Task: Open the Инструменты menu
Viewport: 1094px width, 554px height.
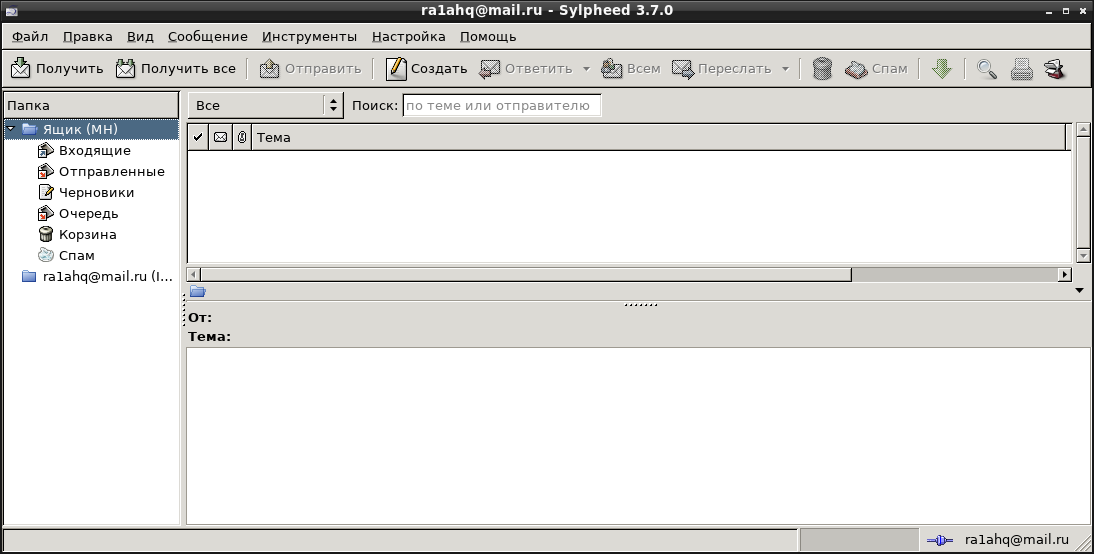Action: [310, 36]
